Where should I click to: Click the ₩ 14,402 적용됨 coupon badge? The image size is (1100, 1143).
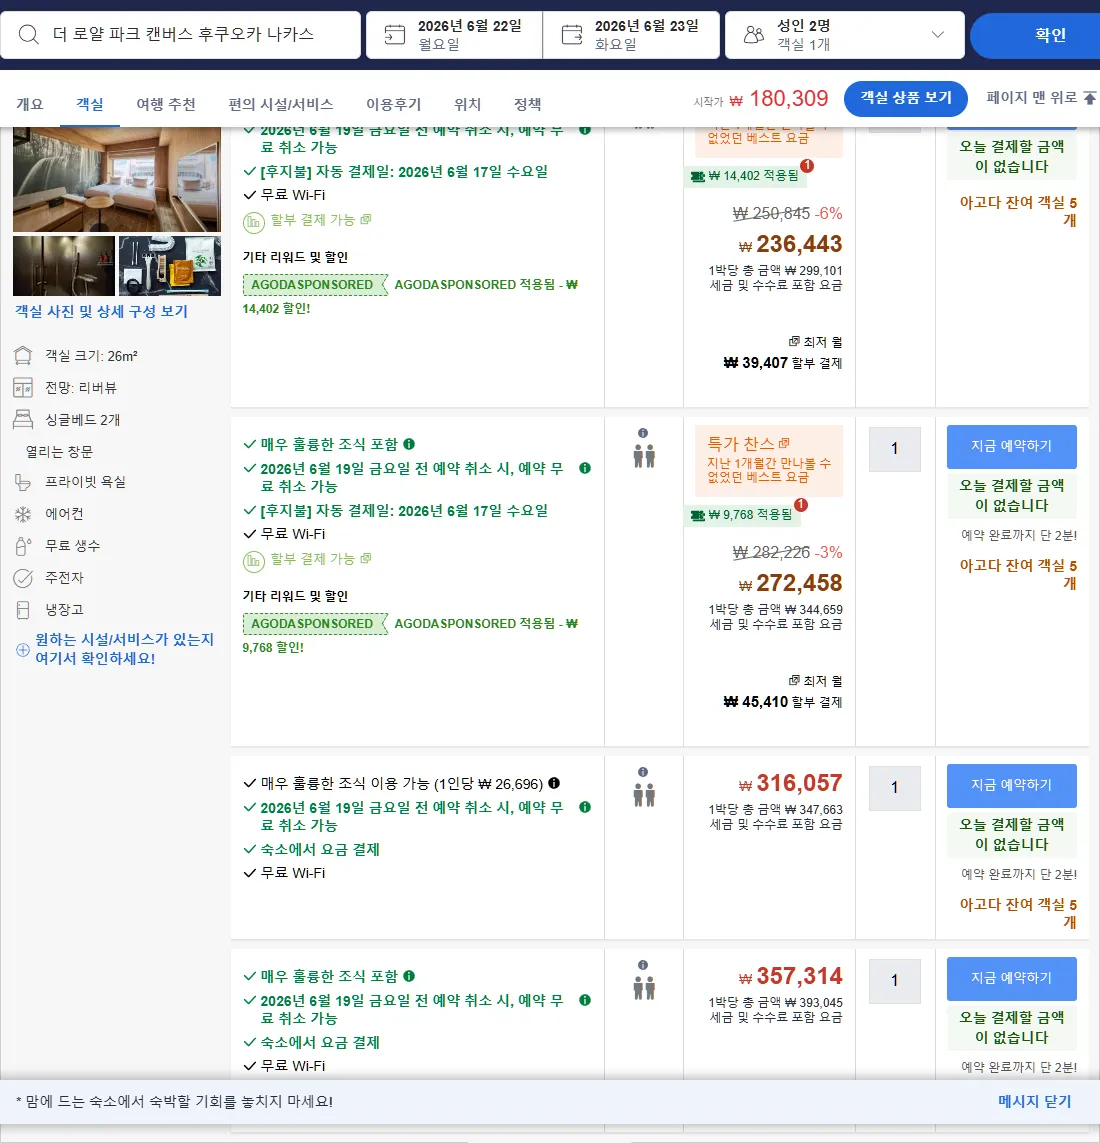pyautogui.click(x=744, y=176)
